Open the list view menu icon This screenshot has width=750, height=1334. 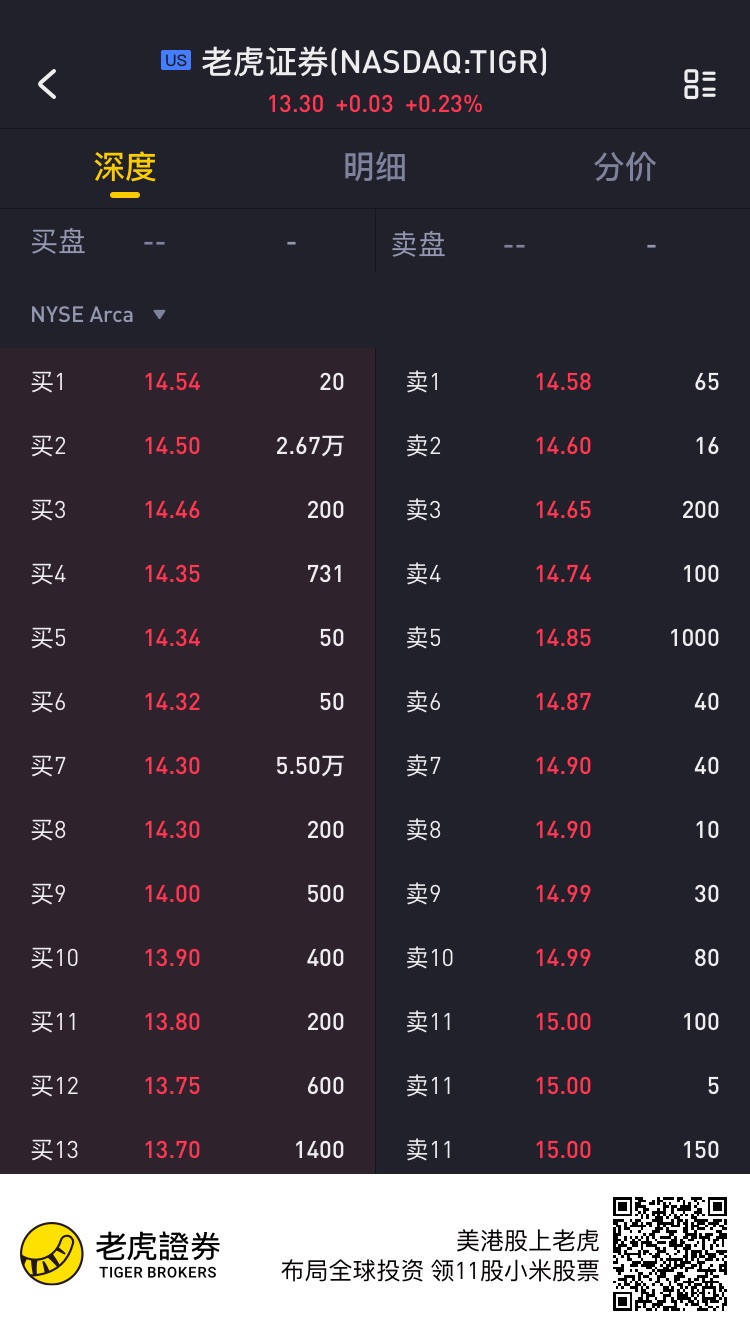tap(699, 84)
